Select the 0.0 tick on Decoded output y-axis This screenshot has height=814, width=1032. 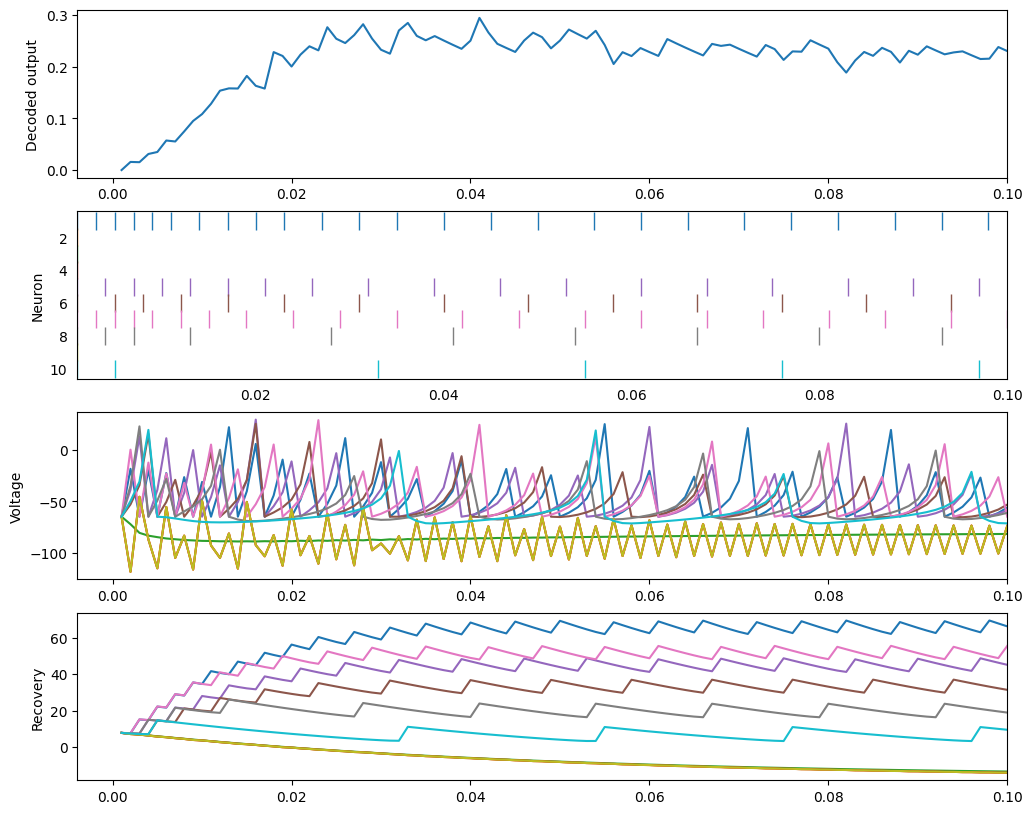58,171
